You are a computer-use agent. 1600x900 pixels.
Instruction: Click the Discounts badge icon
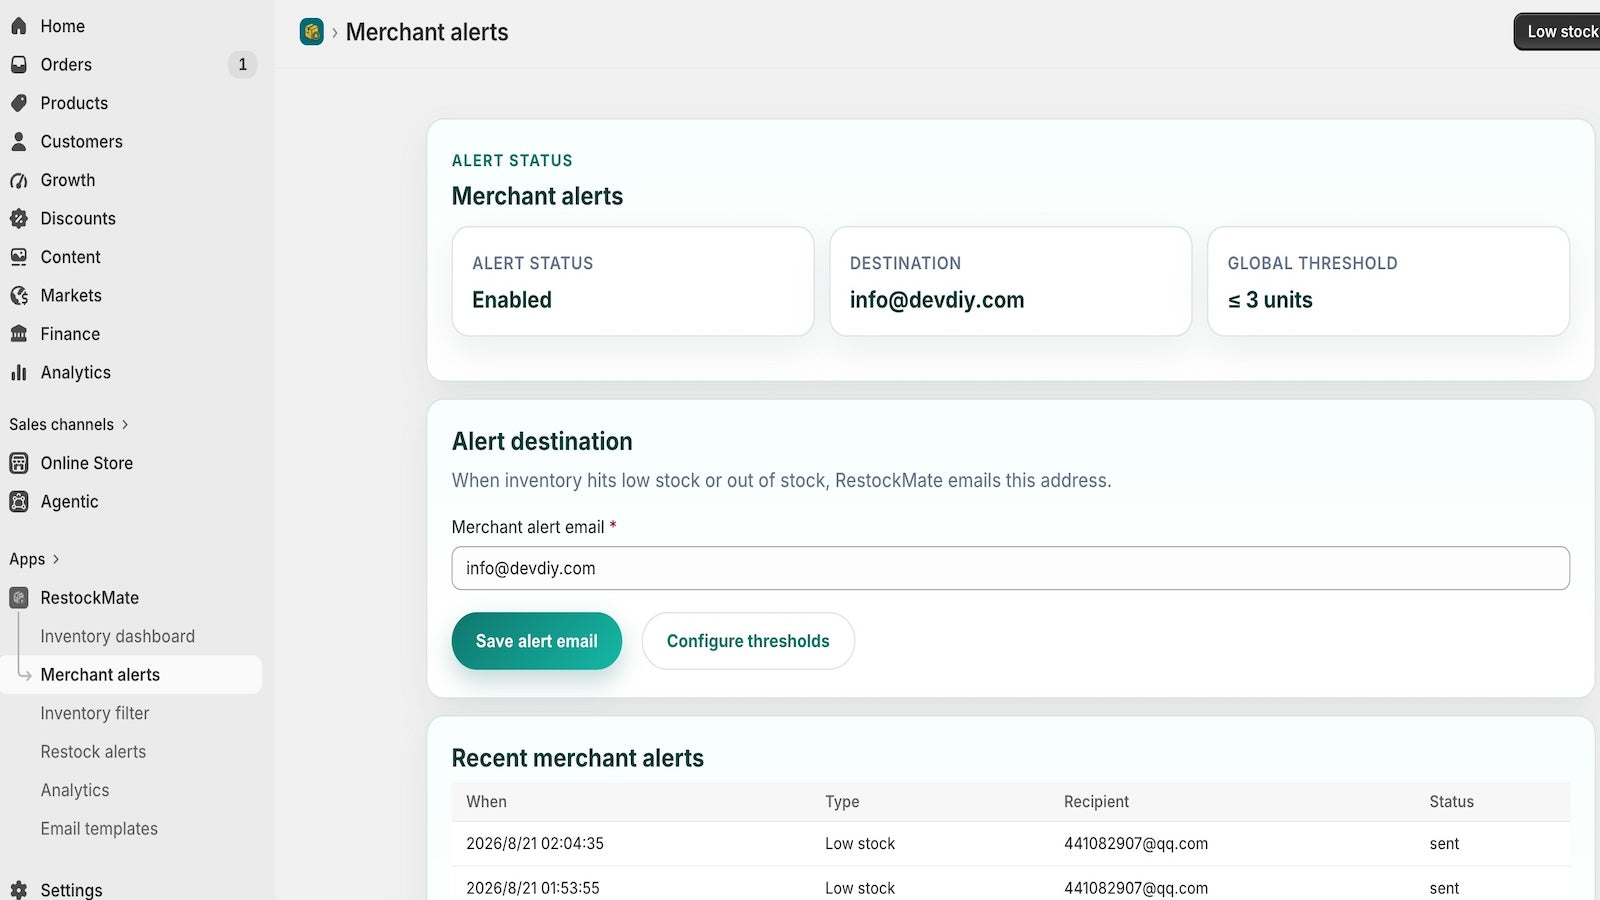[x=19, y=218]
